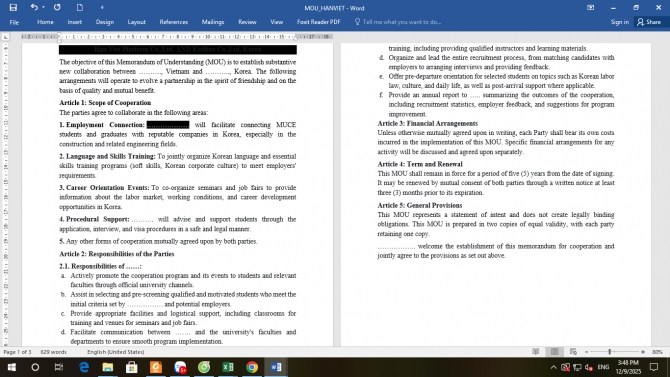Switch to the Home tab
The width and height of the screenshot is (670, 377).
pos(45,22)
